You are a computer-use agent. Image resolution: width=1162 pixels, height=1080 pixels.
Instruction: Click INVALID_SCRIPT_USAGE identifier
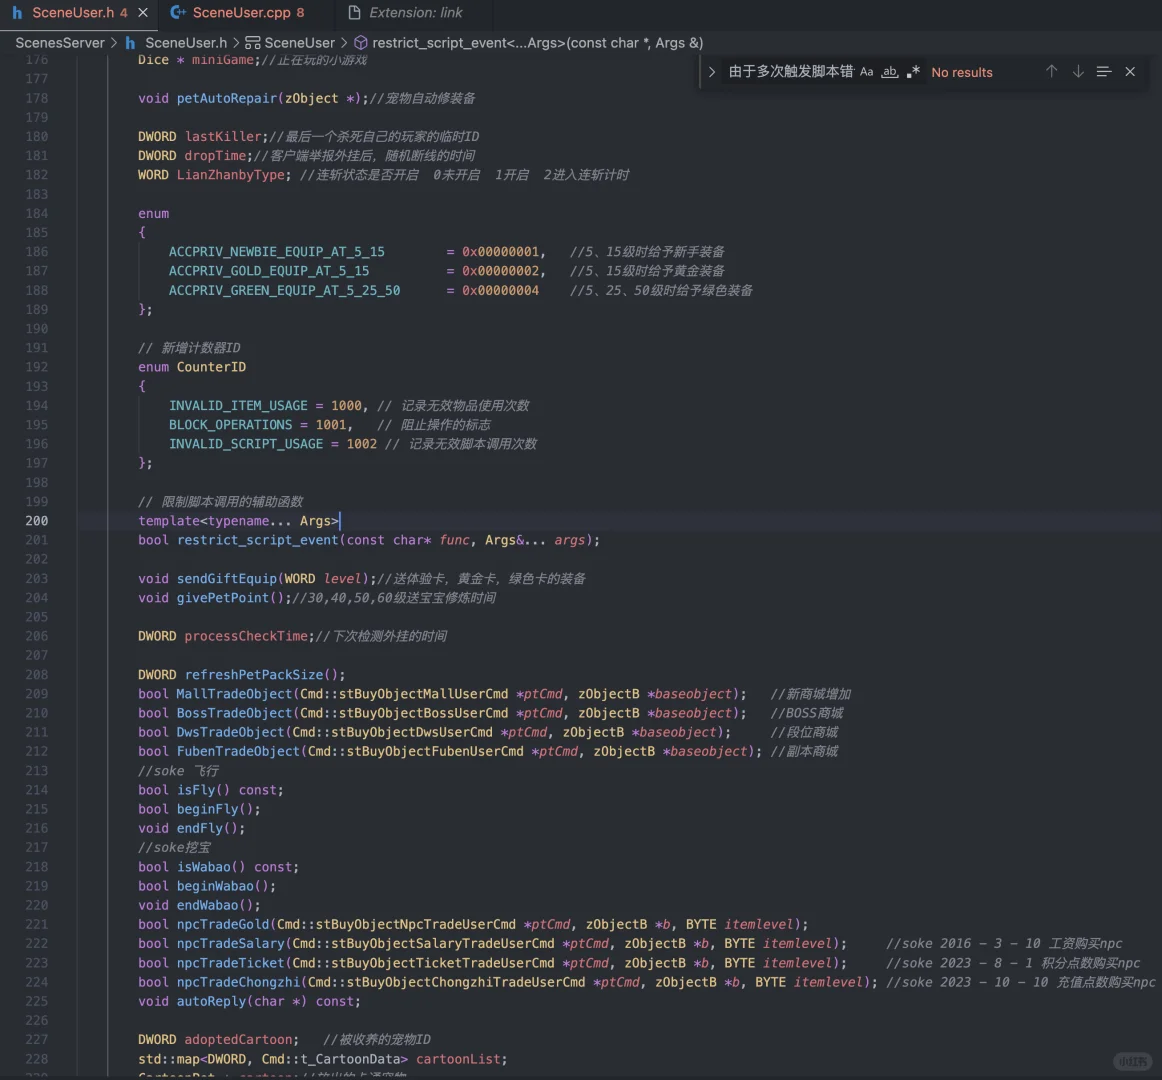tap(245, 444)
